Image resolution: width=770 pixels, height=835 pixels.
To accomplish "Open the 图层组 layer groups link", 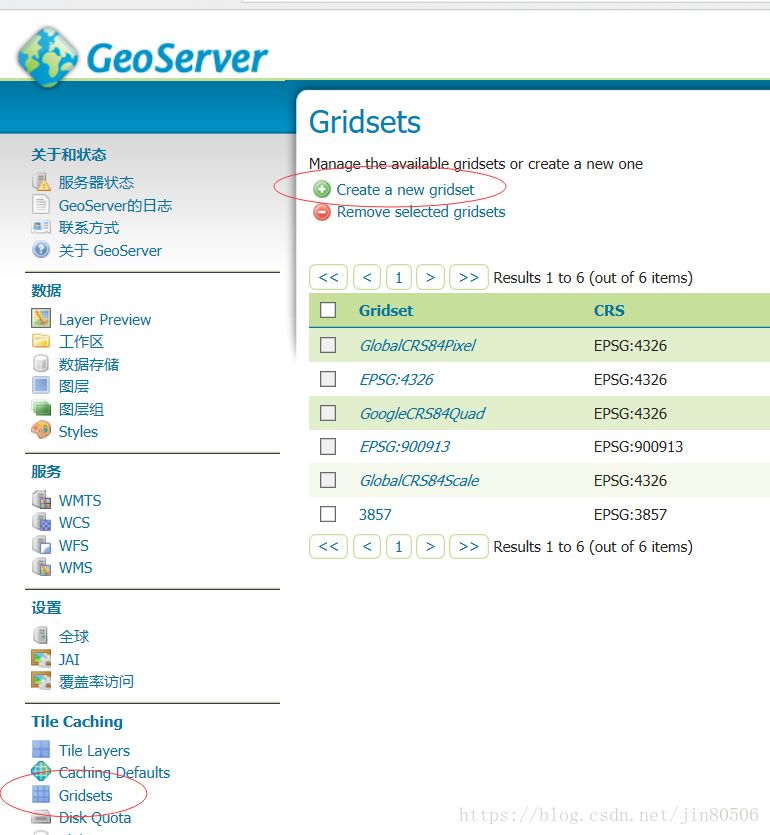I will (81, 409).
